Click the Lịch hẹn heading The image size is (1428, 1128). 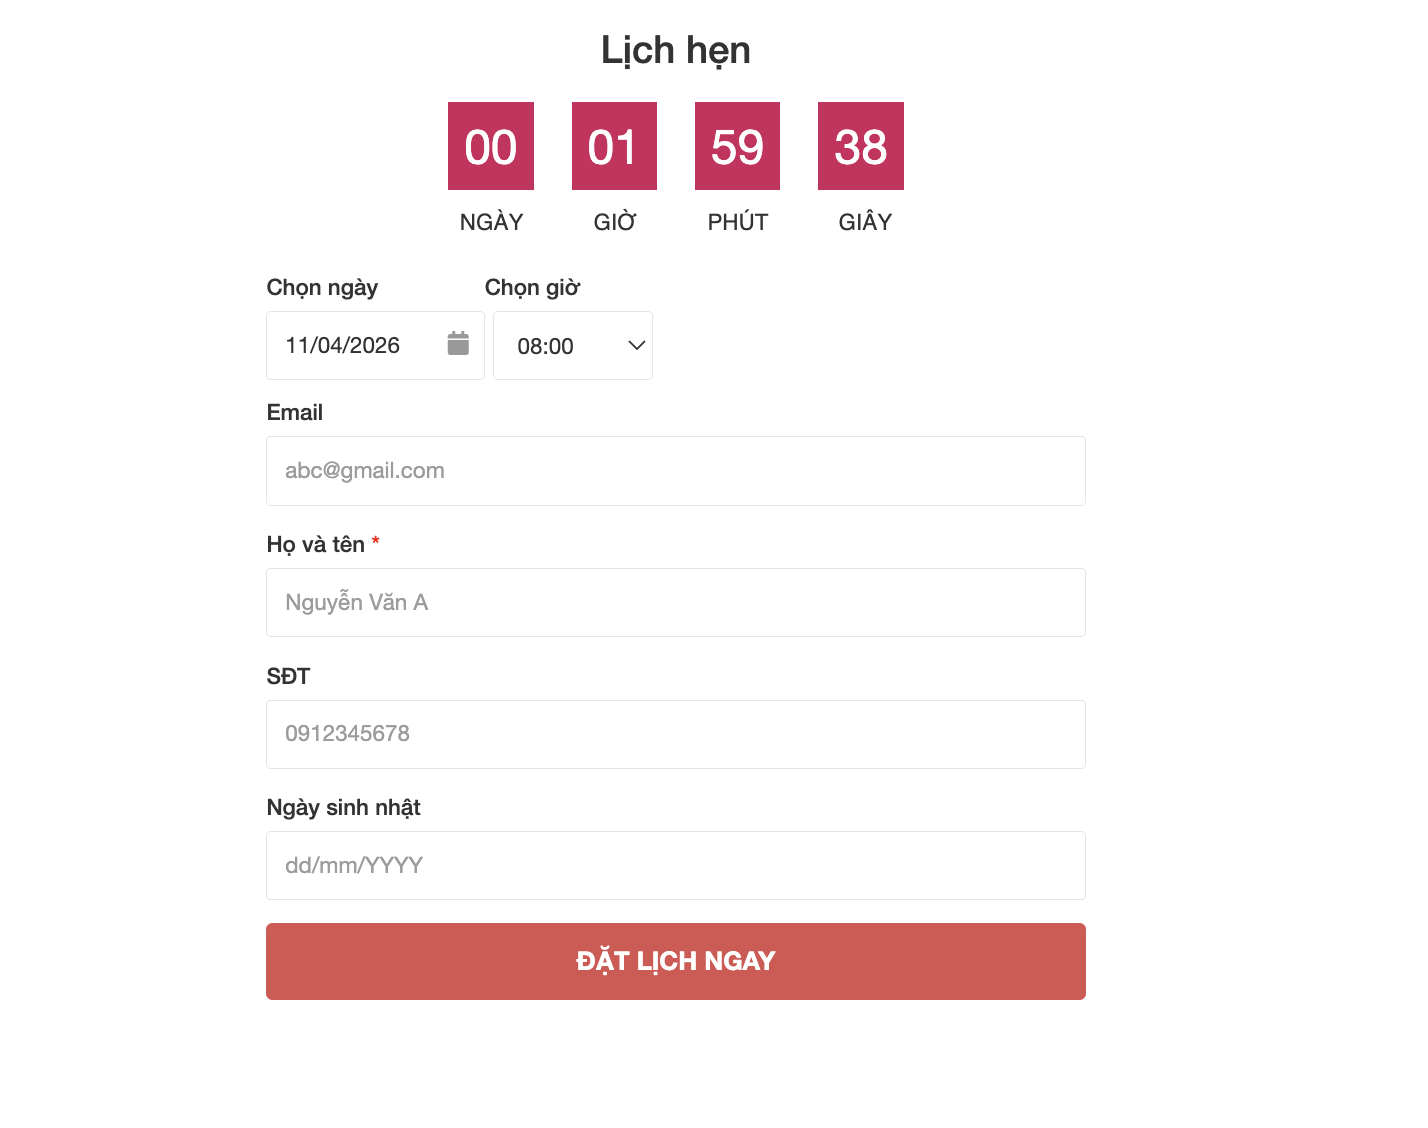(675, 50)
